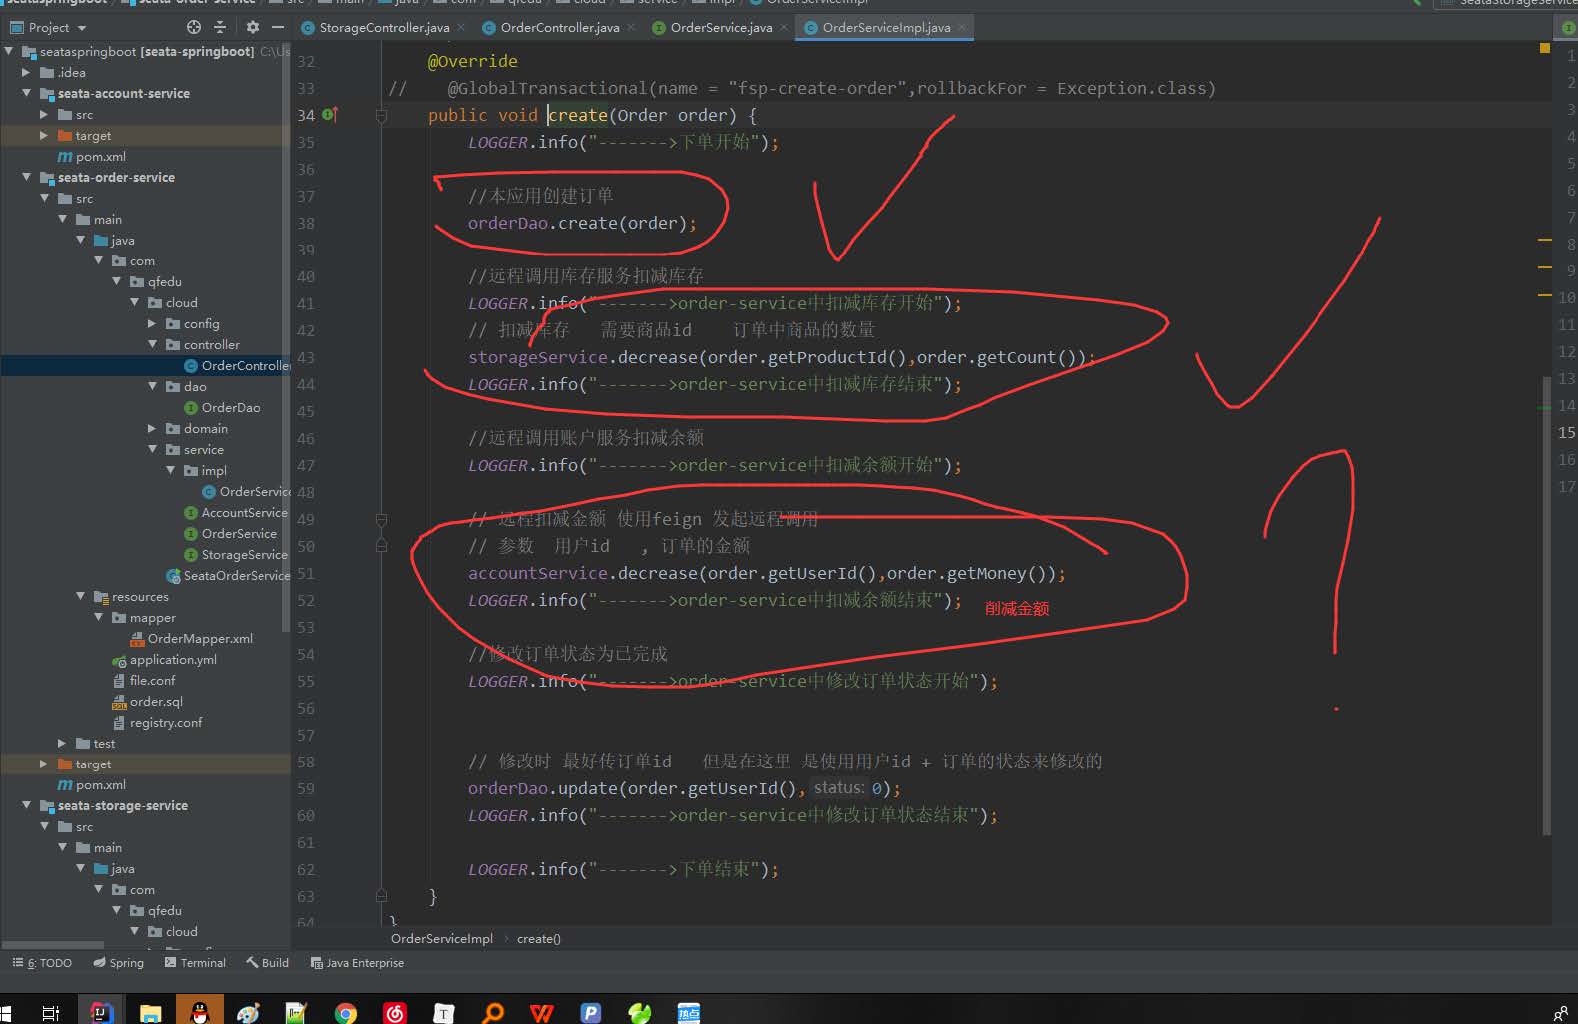Open QQ penguin app from taskbar

(x=199, y=1013)
